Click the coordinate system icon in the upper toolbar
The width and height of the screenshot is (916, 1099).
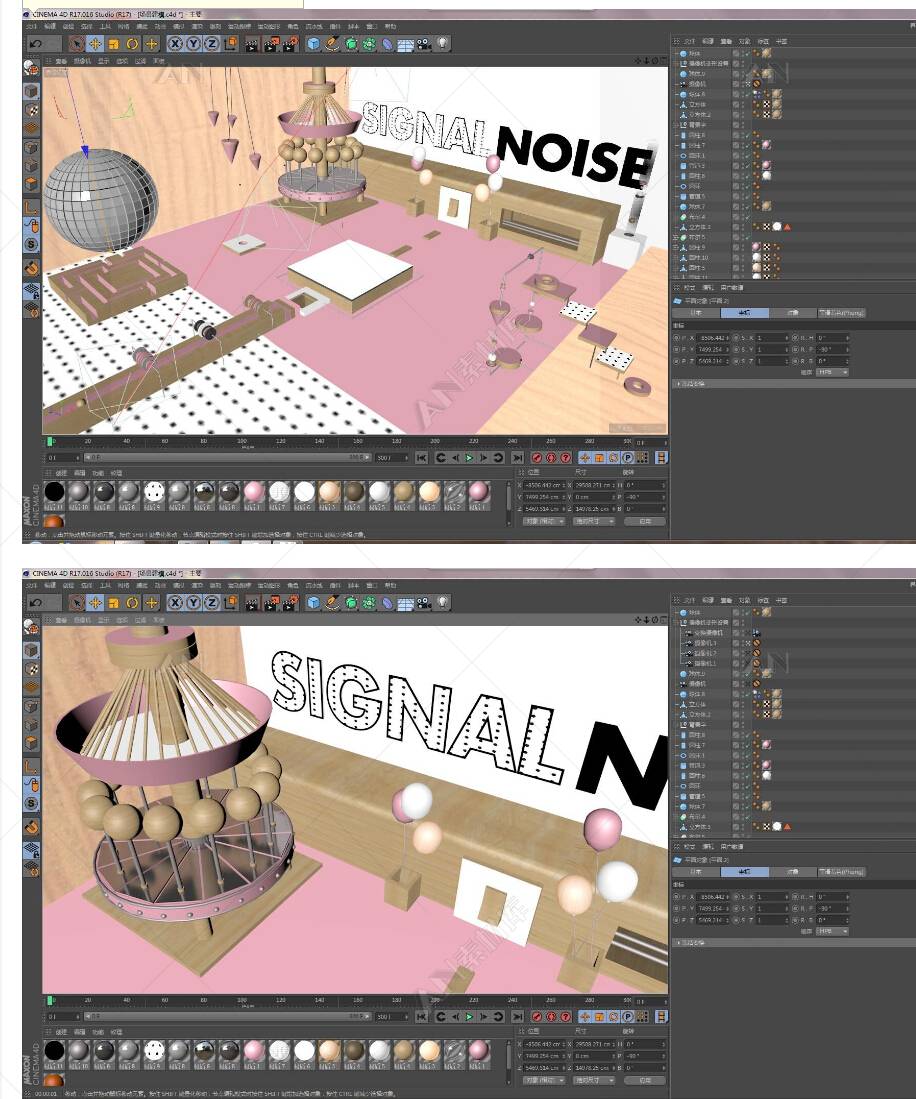(x=231, y=43)
